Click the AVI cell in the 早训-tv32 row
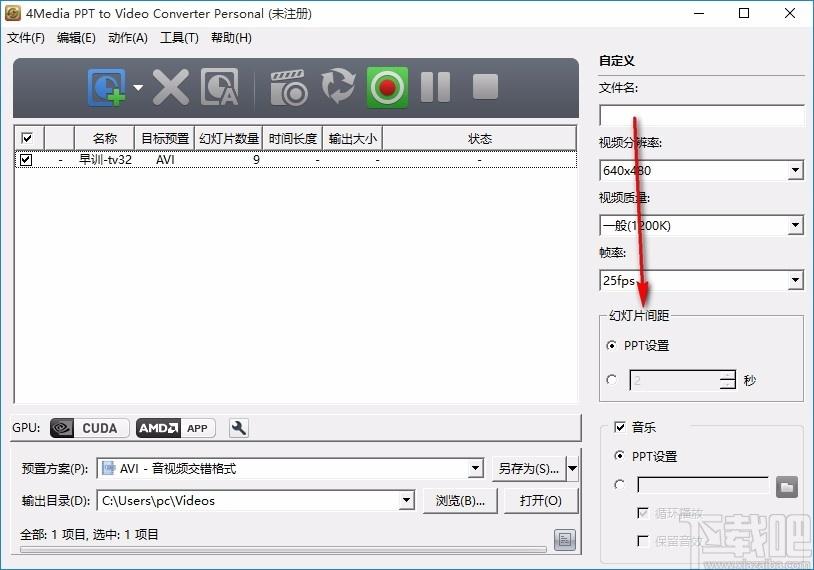Image resolution: width=814 pixels, height=570 pixels. 165,159
